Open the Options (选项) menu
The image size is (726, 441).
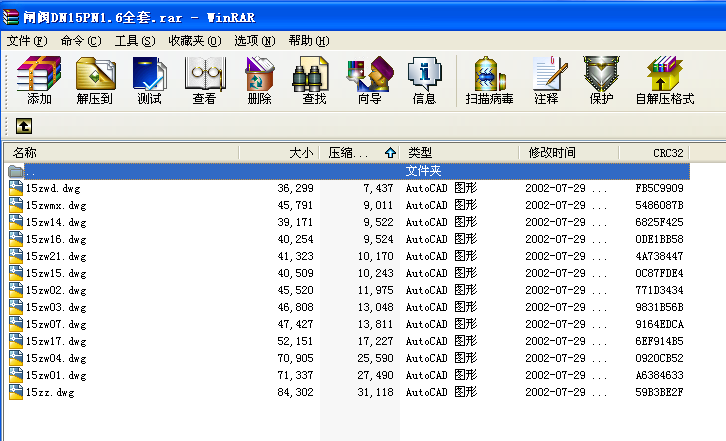(x=255, y=41)
